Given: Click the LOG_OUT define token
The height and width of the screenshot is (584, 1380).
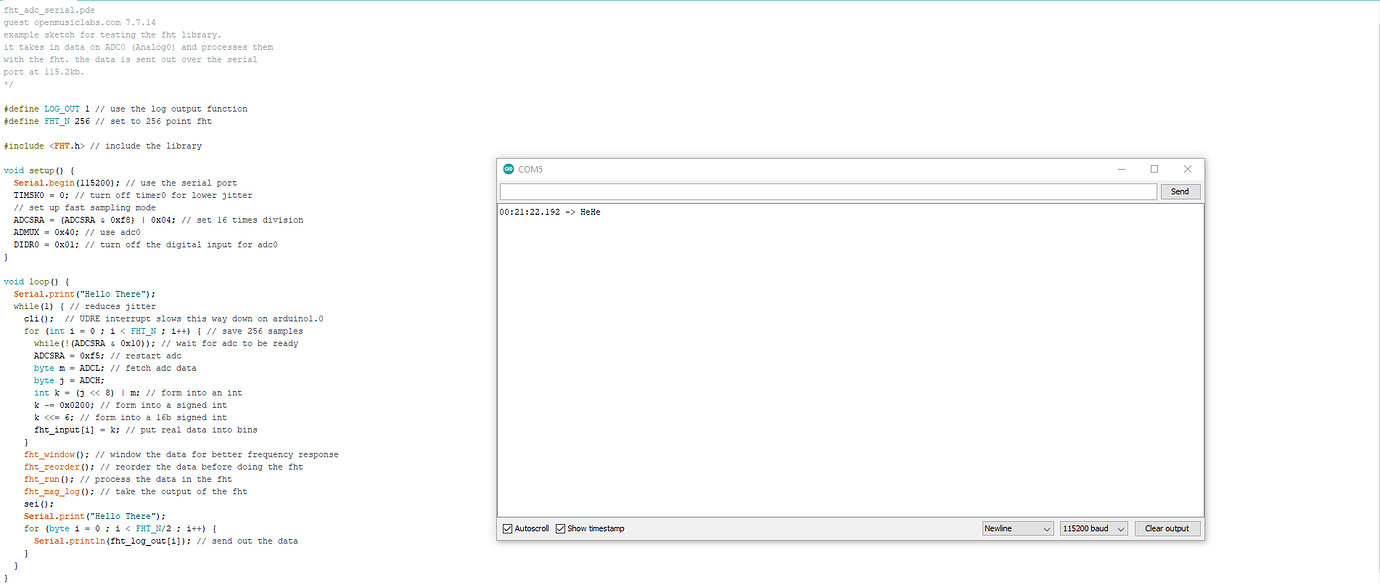Looking at the screenshot, I should (61, 108).
